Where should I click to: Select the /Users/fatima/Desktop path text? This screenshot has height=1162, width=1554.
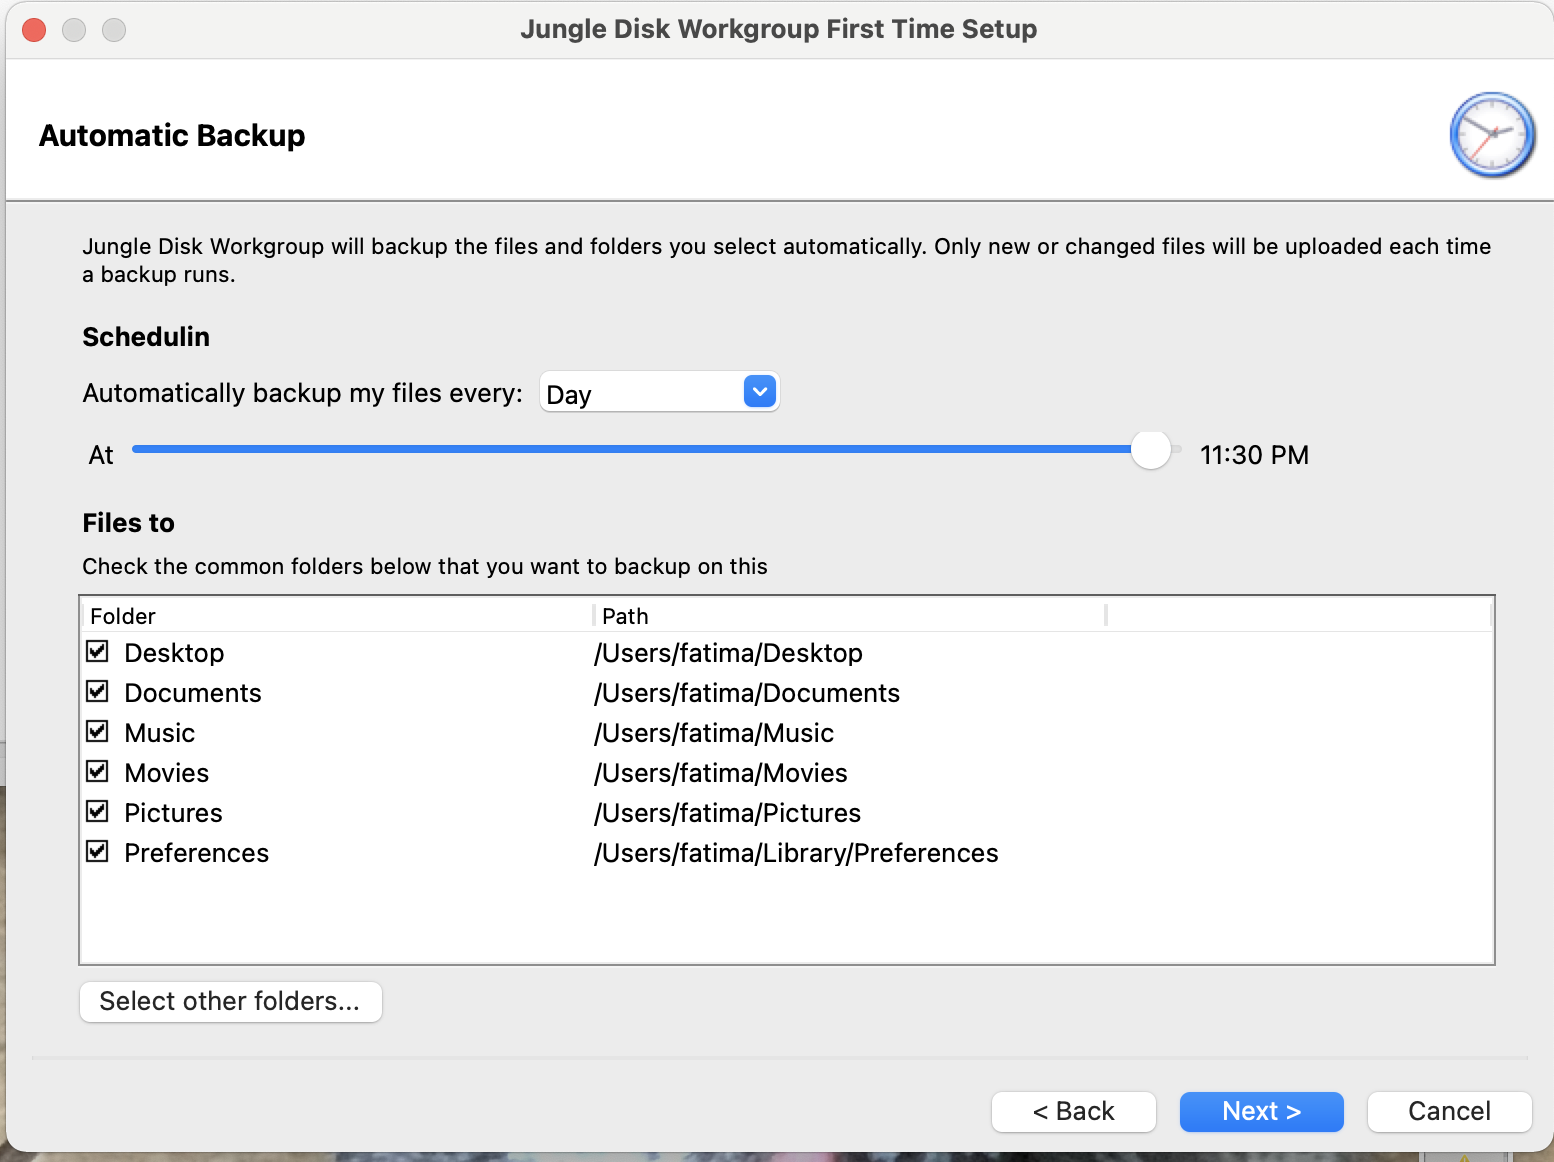coord(728,653)
